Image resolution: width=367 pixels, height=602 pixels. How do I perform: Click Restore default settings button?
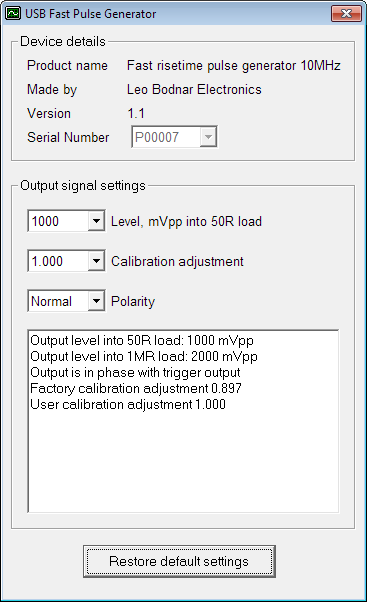(x=179, y=561)
